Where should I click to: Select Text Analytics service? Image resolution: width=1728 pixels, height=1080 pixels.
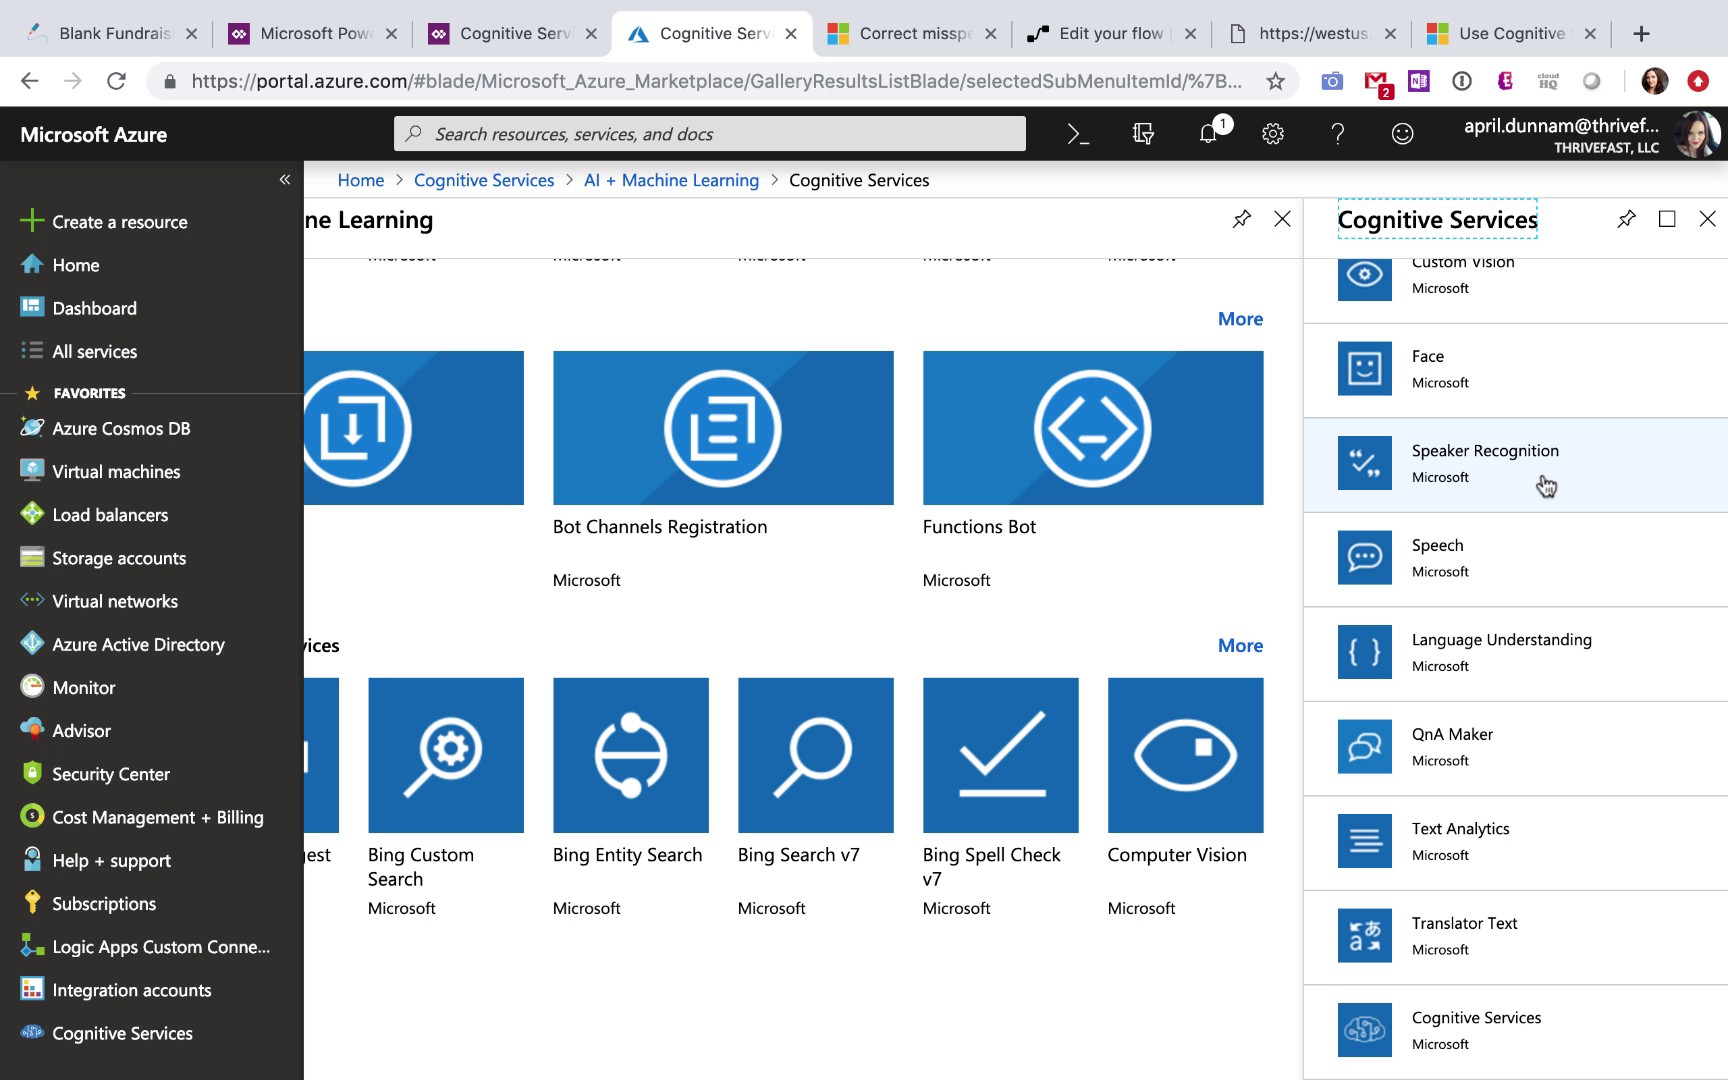[x=1516, y=842]
